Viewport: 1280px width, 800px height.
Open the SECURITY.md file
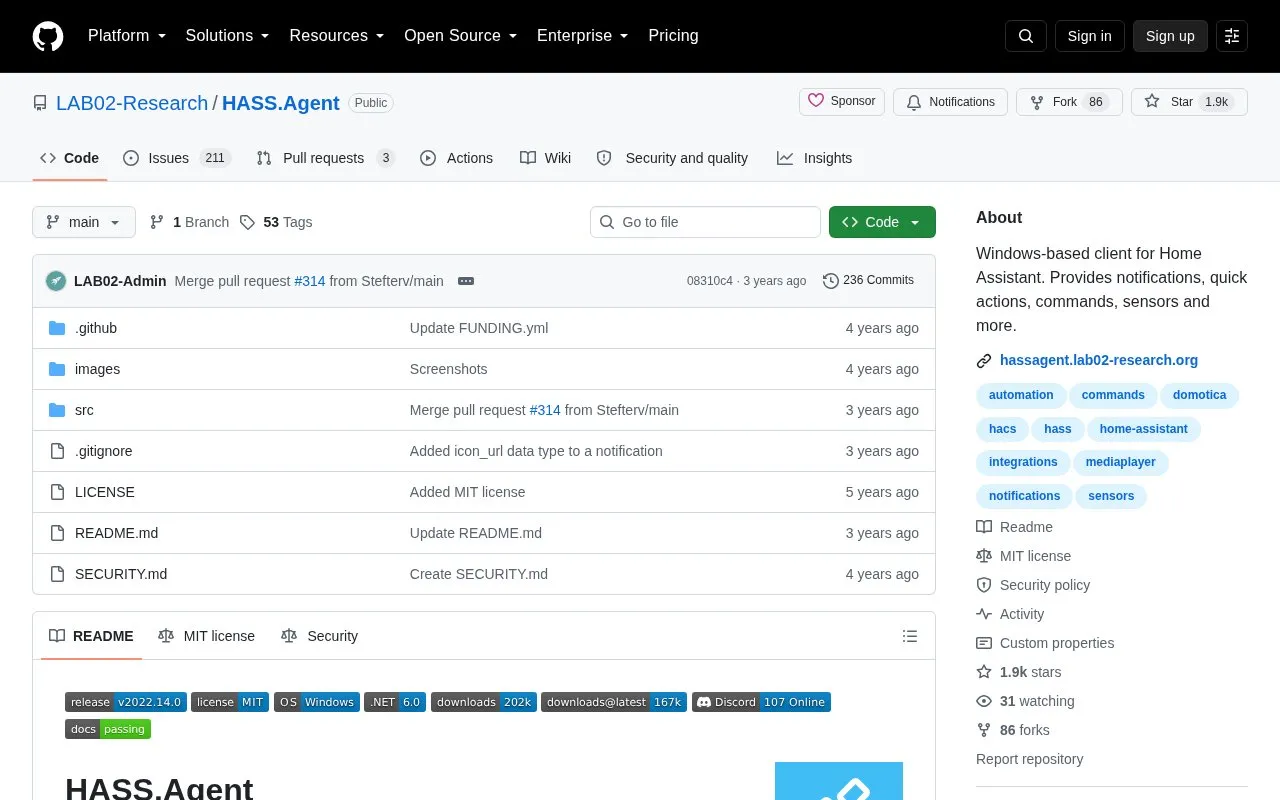click(121, 574)
